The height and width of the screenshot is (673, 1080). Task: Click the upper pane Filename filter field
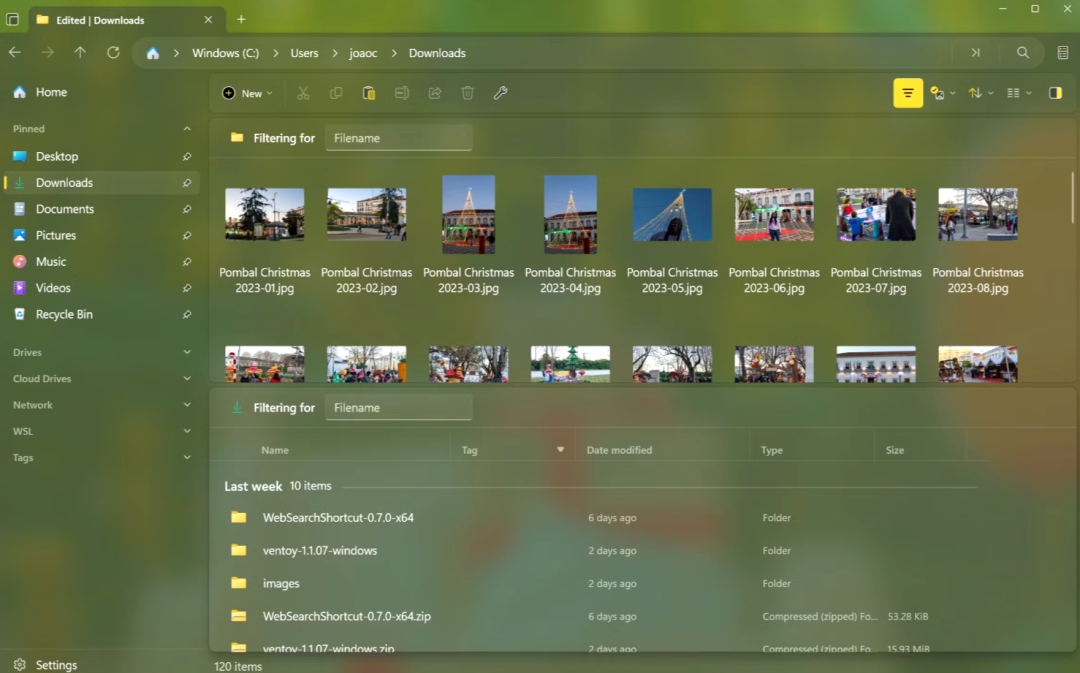tap(399, 138)
